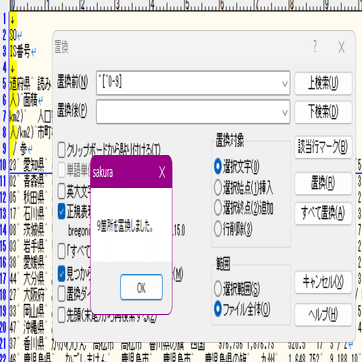Click the 該当行マーク(B) button
This screenshot has width=362, height=362.
tap(323, 147)
